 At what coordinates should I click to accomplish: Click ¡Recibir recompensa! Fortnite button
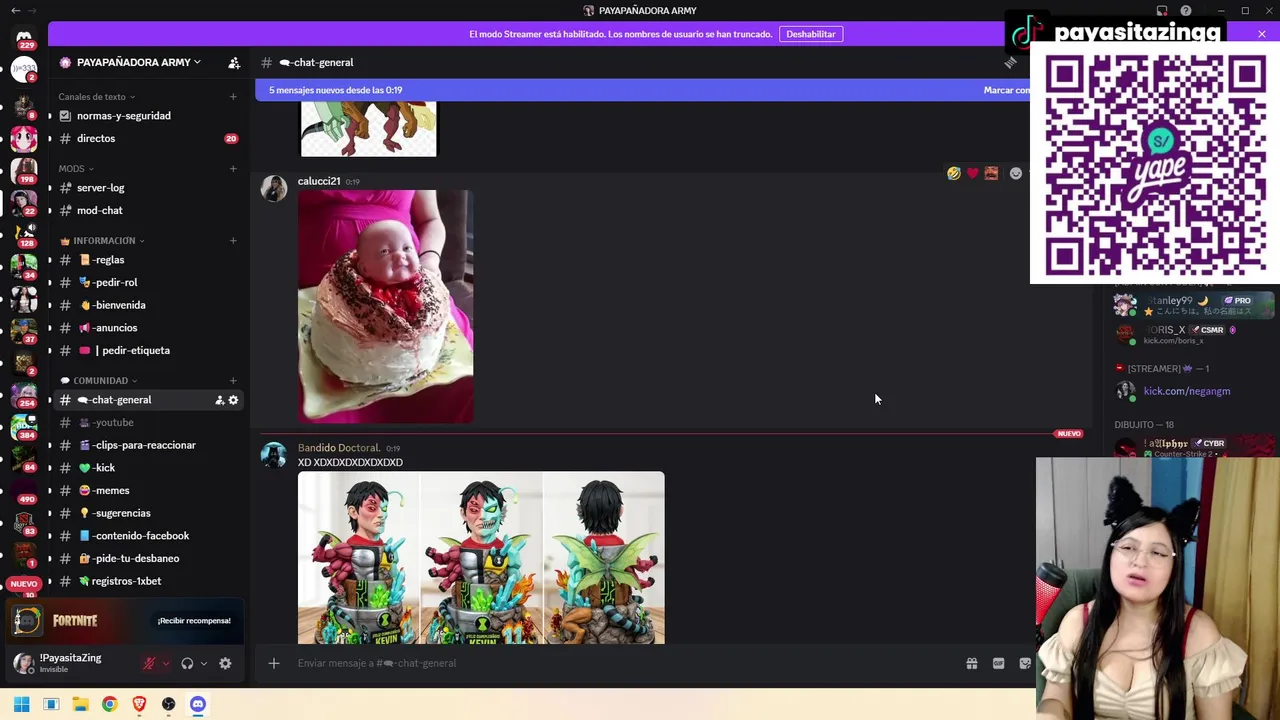pos(194,621)
